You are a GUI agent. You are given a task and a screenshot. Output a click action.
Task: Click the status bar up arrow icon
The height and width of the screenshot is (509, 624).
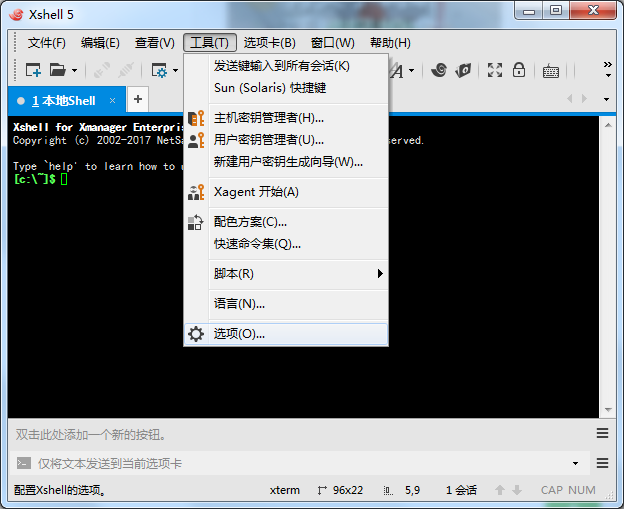click(x=500, y=490)
